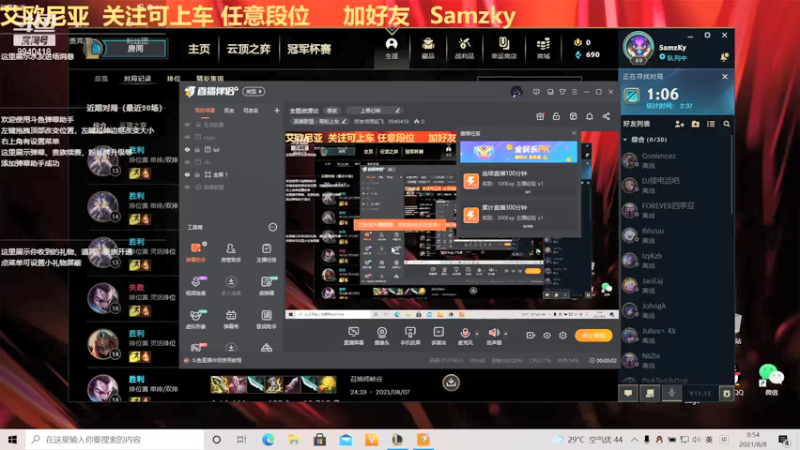The width and height of the screenshot is (800, 450).
Task: Click the gift box icon in streaming toolbar
Action: [x=540, y=116]
